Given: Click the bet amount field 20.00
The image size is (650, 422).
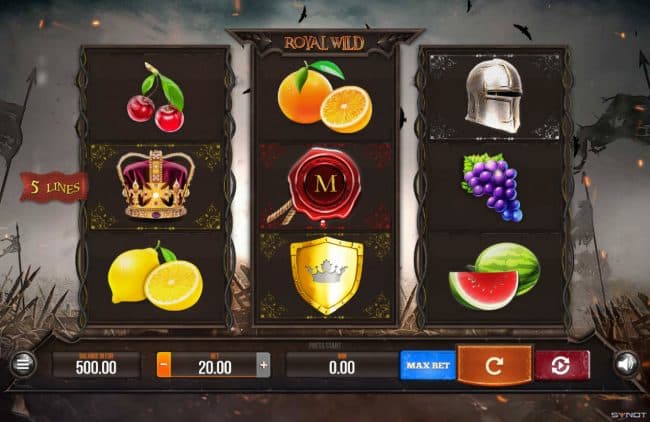Looking at the screenshot, I should 214,365.
